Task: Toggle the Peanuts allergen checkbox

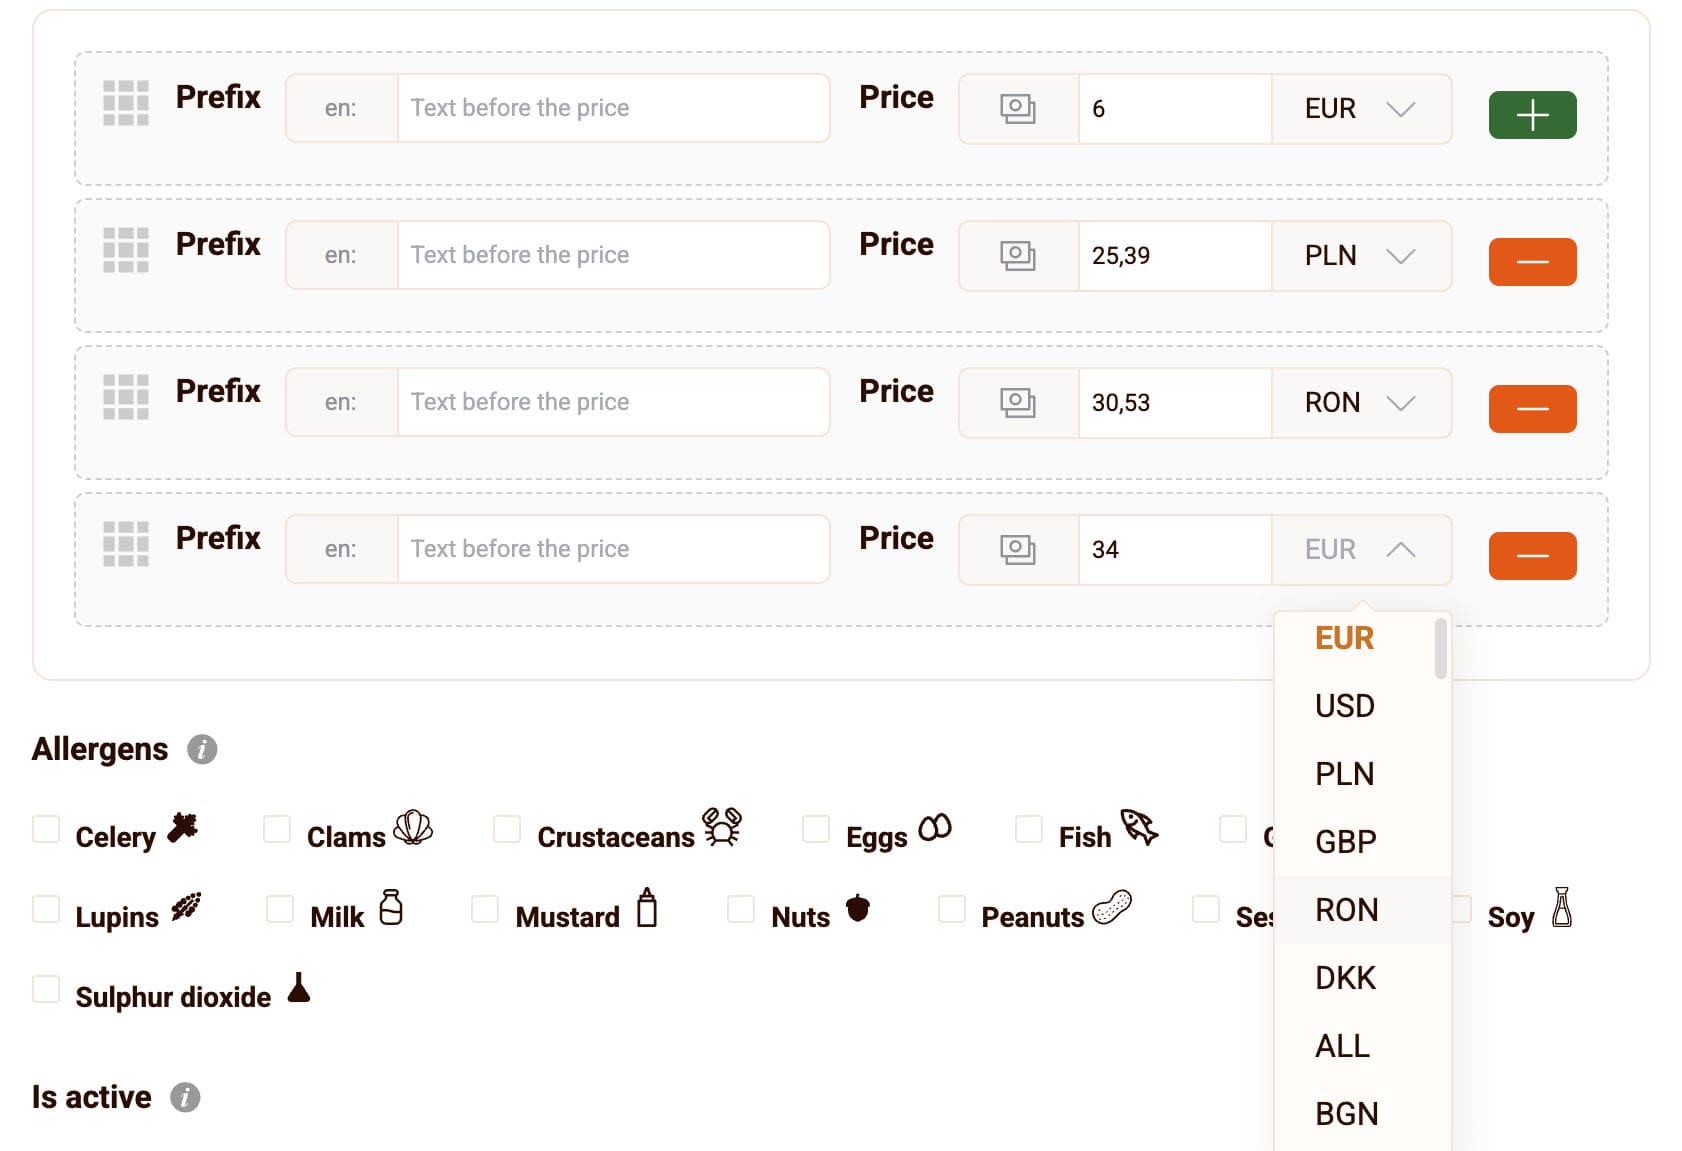Action: [x=951, y=909]
